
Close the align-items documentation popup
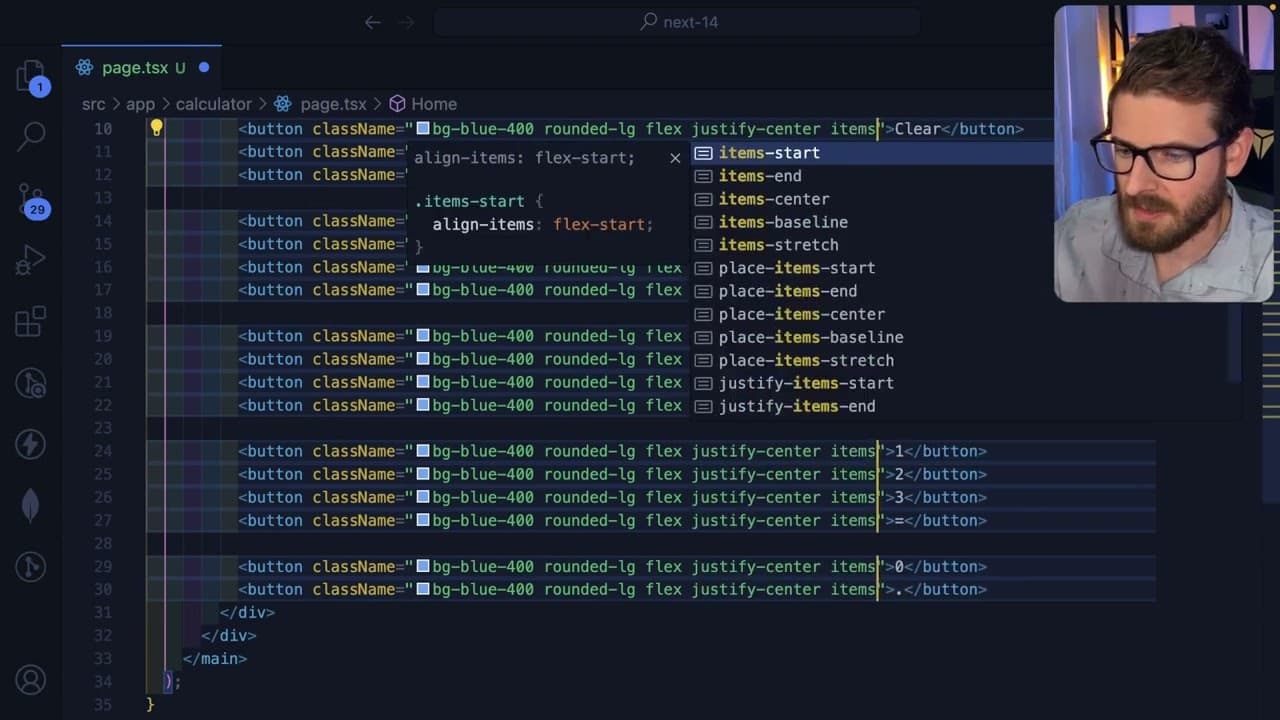[x=675, y=158]
